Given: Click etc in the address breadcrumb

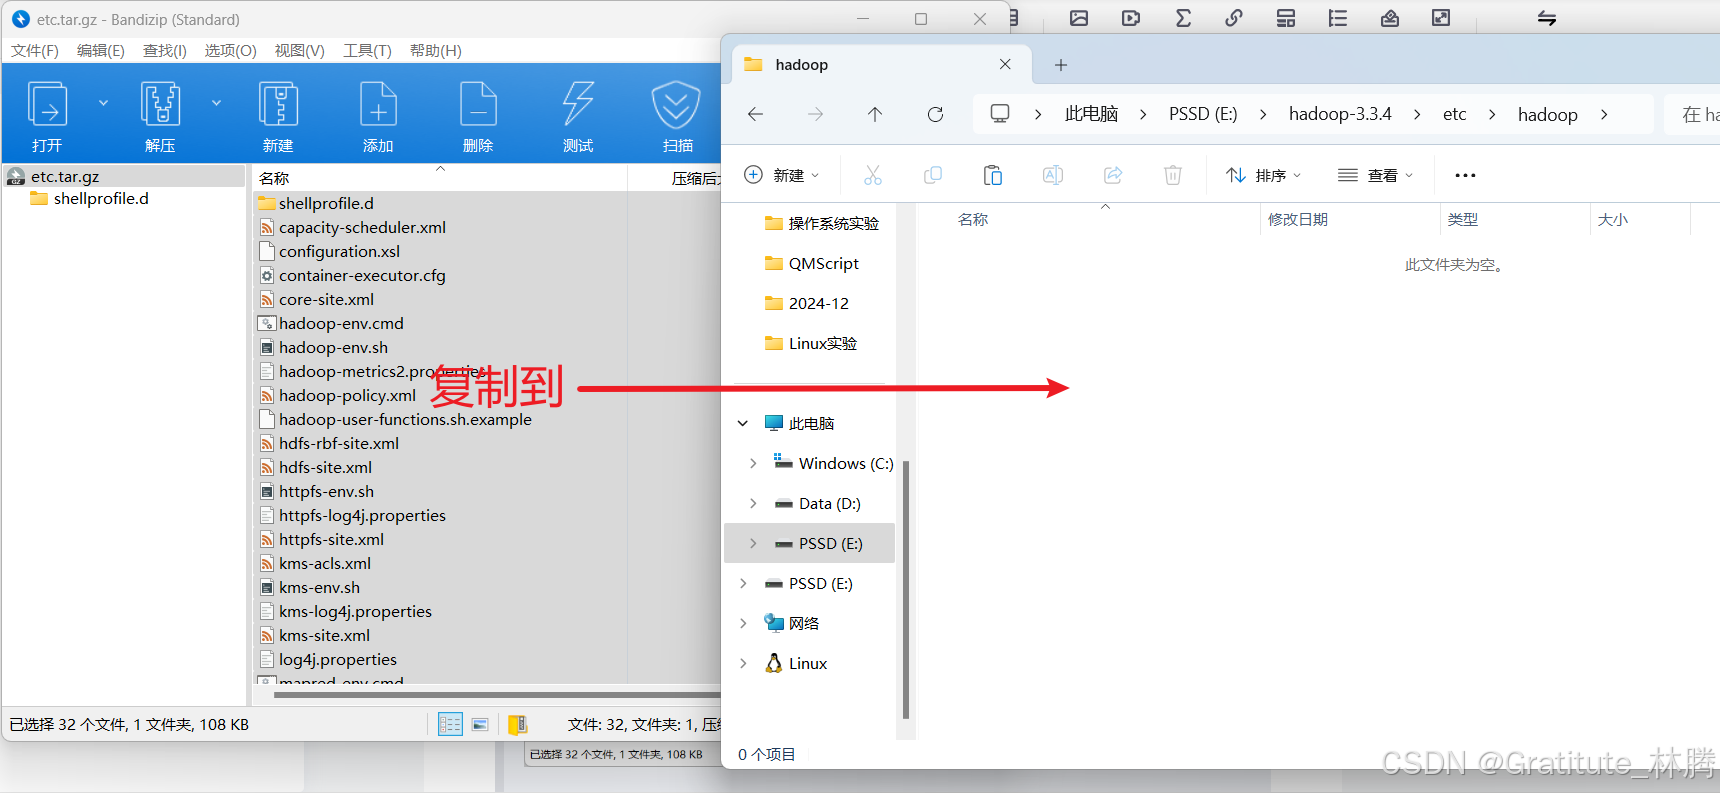Looking at the screenshot, I should 1454,114.
